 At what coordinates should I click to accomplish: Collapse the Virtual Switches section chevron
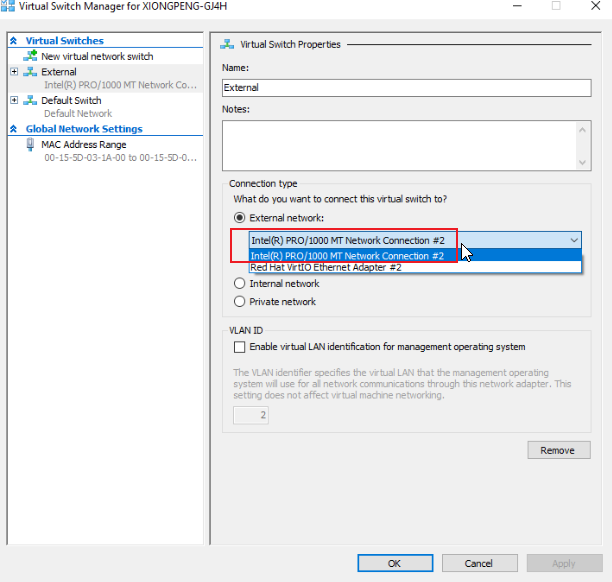point(14,41)
